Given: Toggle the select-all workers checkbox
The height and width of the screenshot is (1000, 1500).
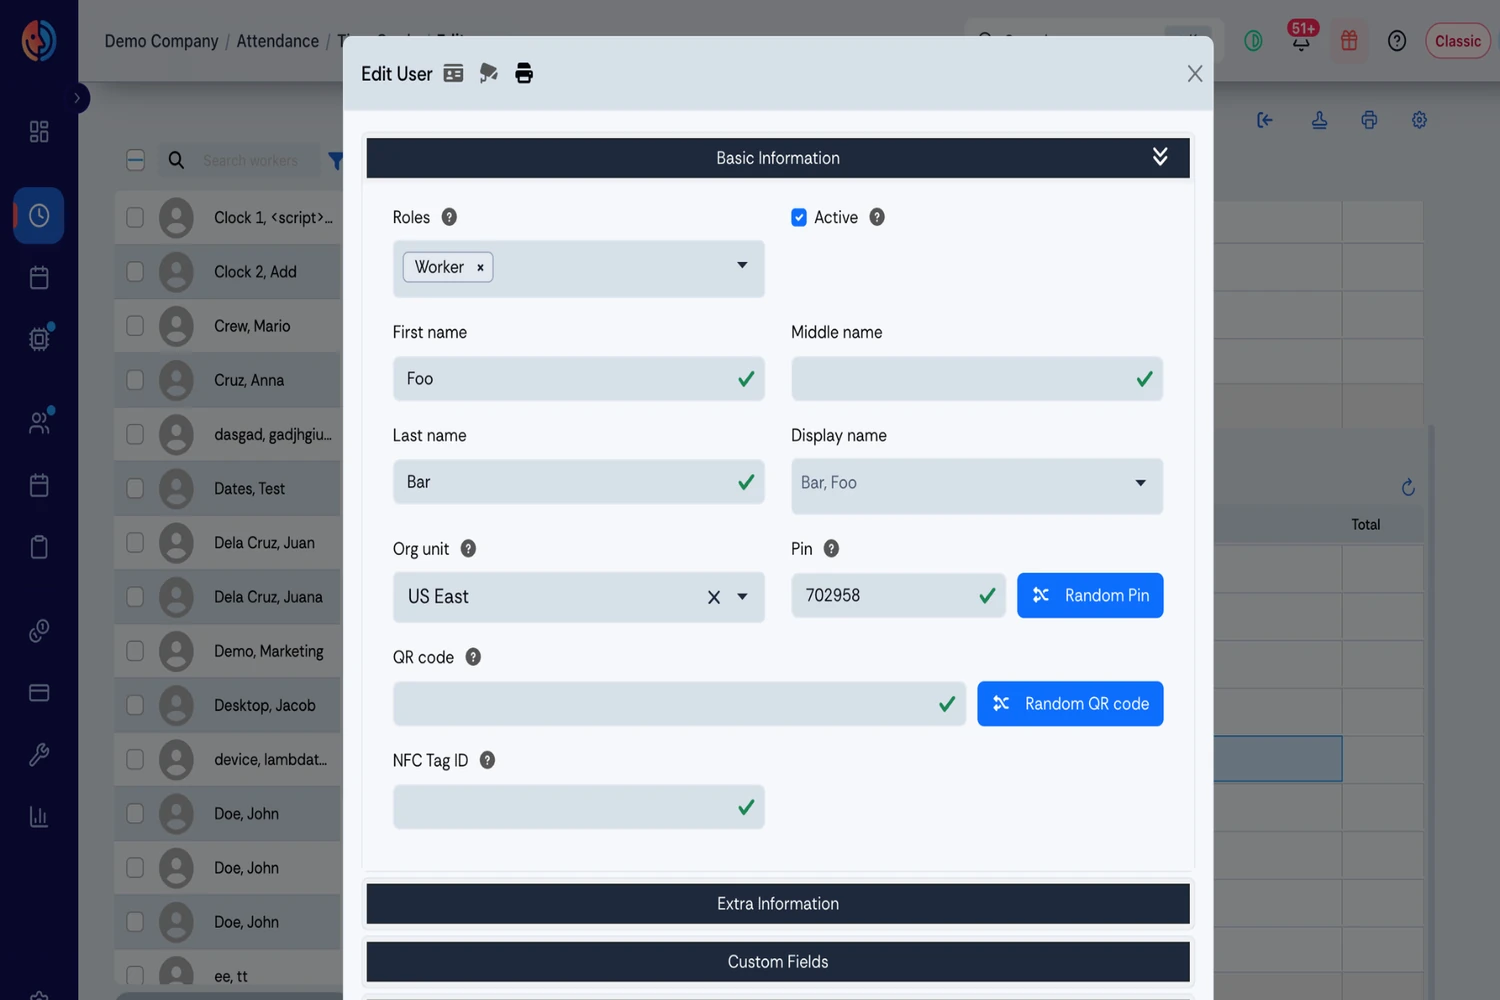Looking at the screenshot, I should pos(136,160).
